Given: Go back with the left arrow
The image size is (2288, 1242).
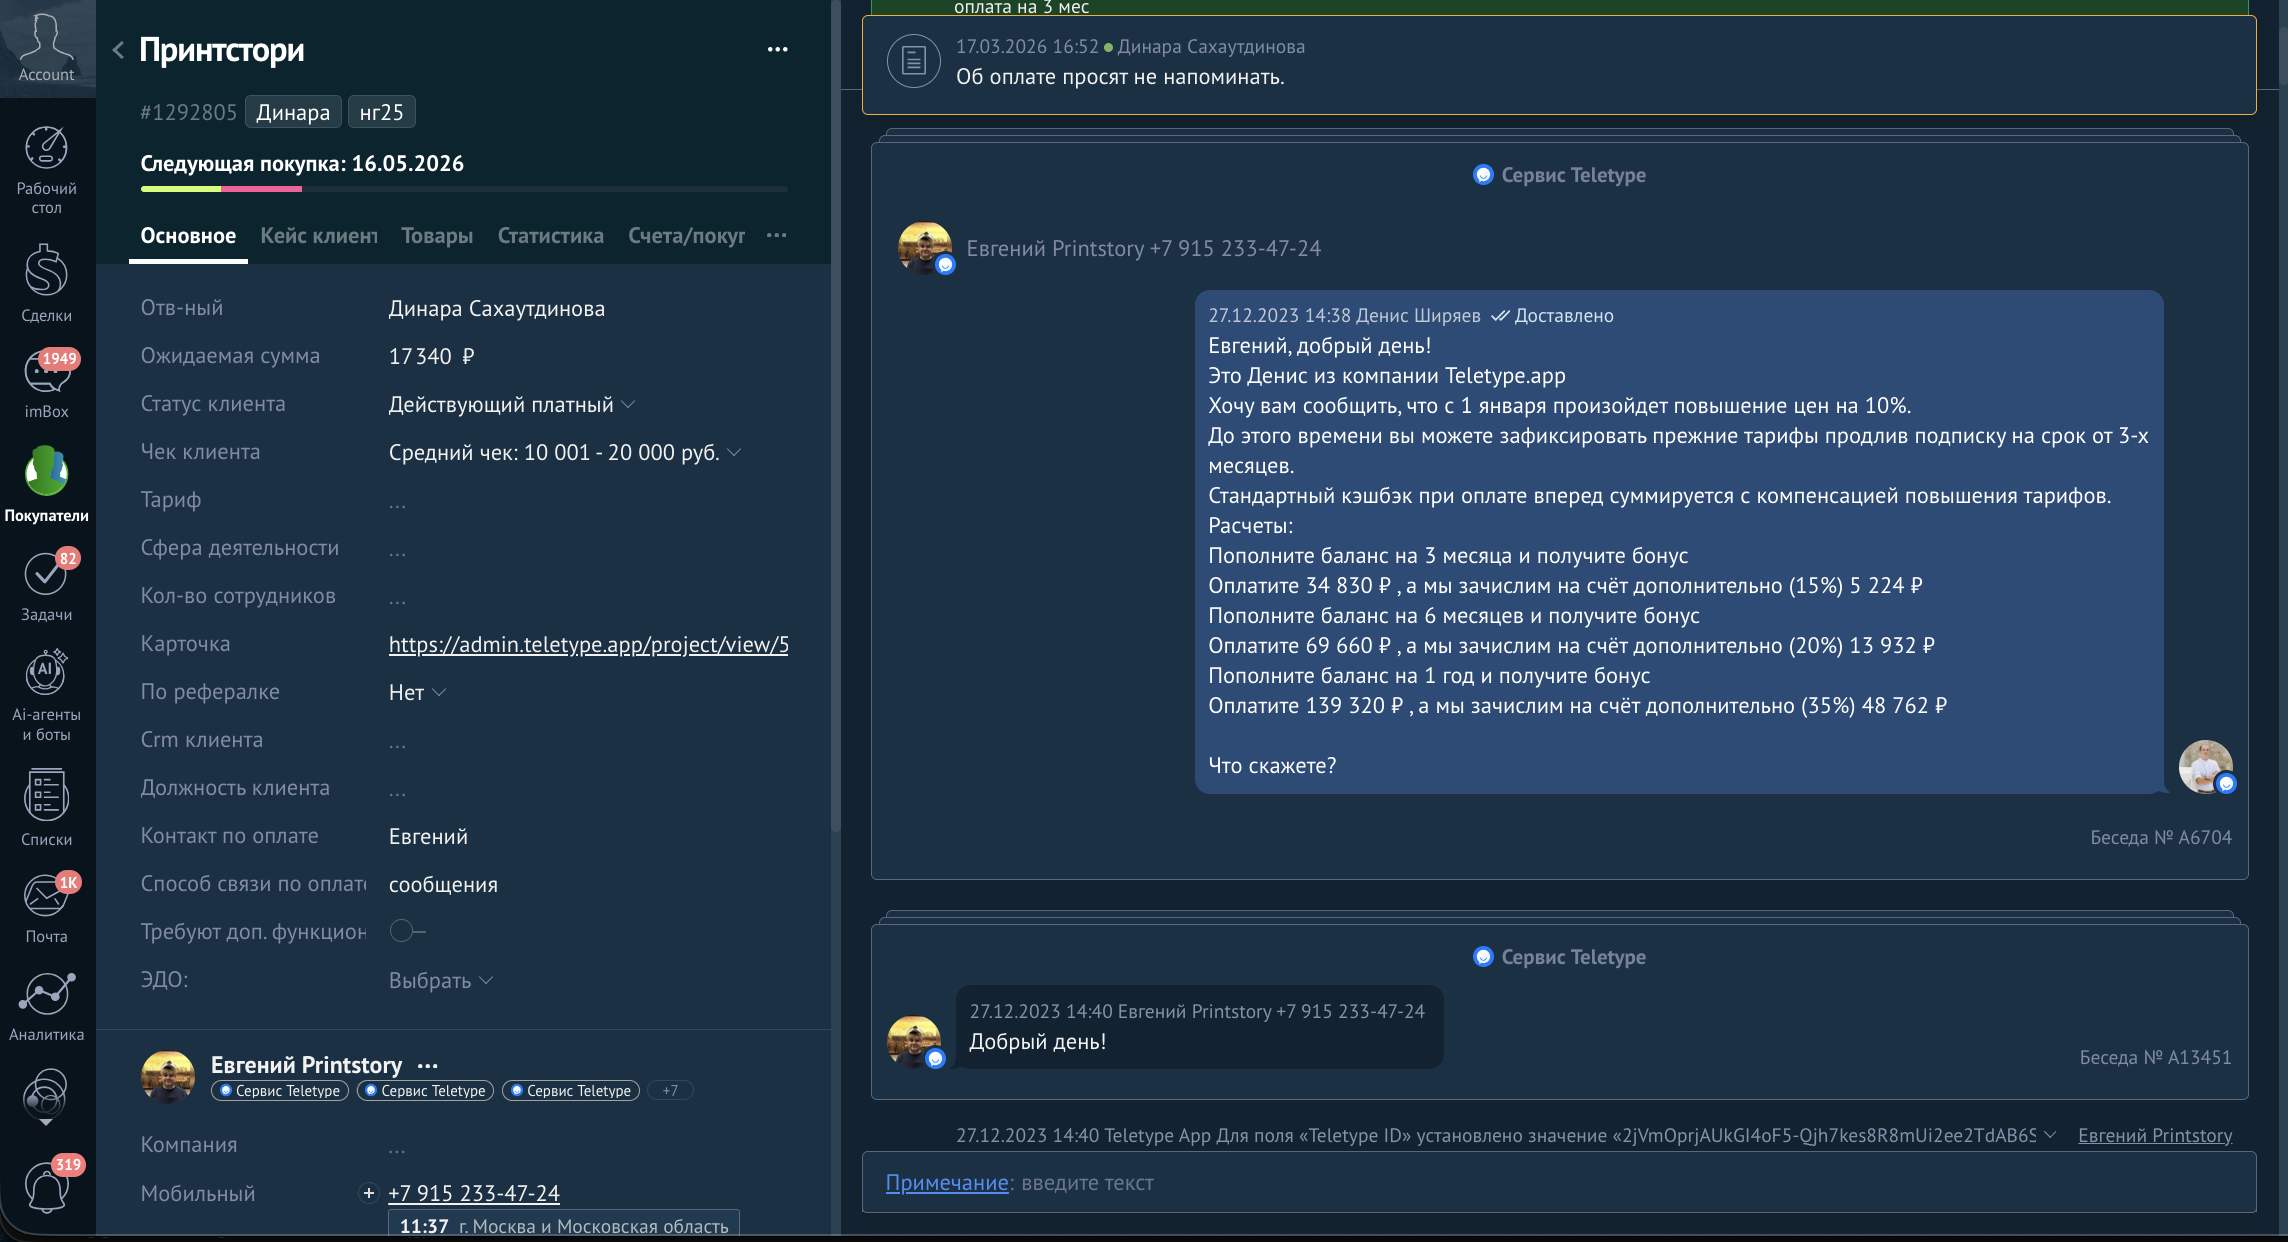Looking at the screenshot, I should (118, 50).
